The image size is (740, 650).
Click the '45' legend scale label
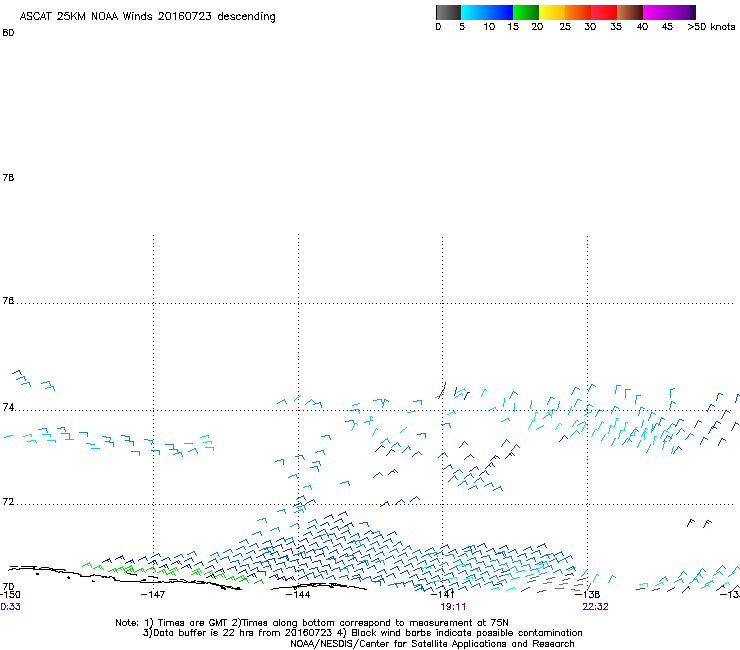click(667, 27)
